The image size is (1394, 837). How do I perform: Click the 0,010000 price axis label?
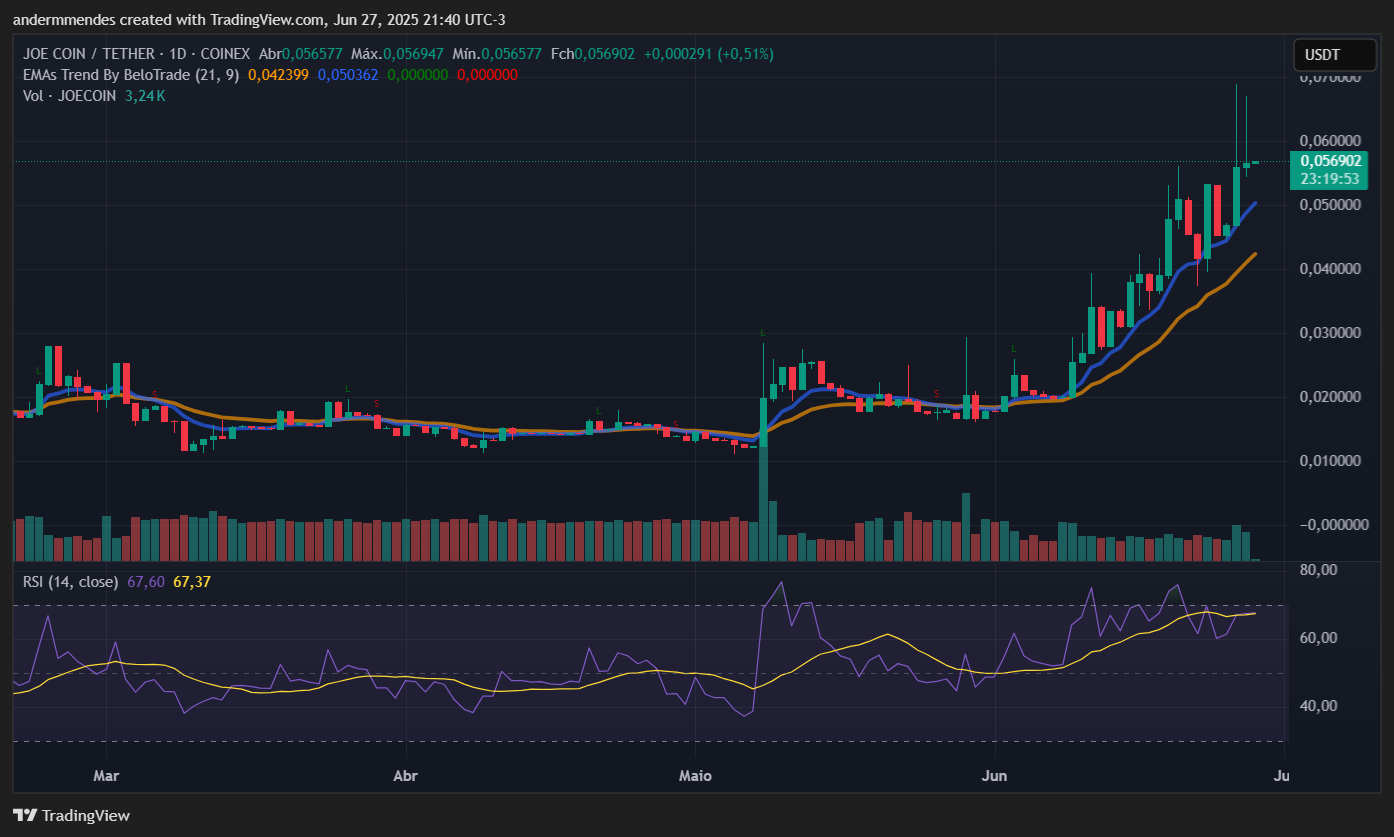point(1331,460)
